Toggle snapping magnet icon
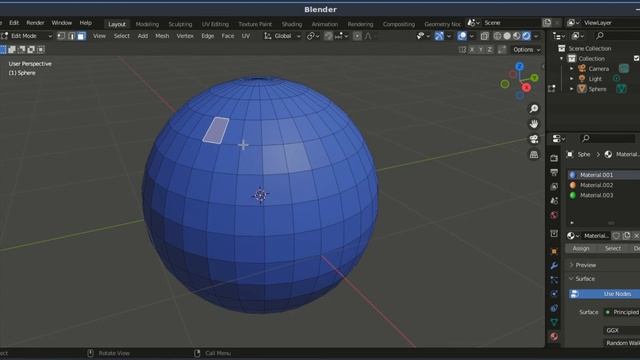This screenshot has height=360, width=640. tap(328, 36)
